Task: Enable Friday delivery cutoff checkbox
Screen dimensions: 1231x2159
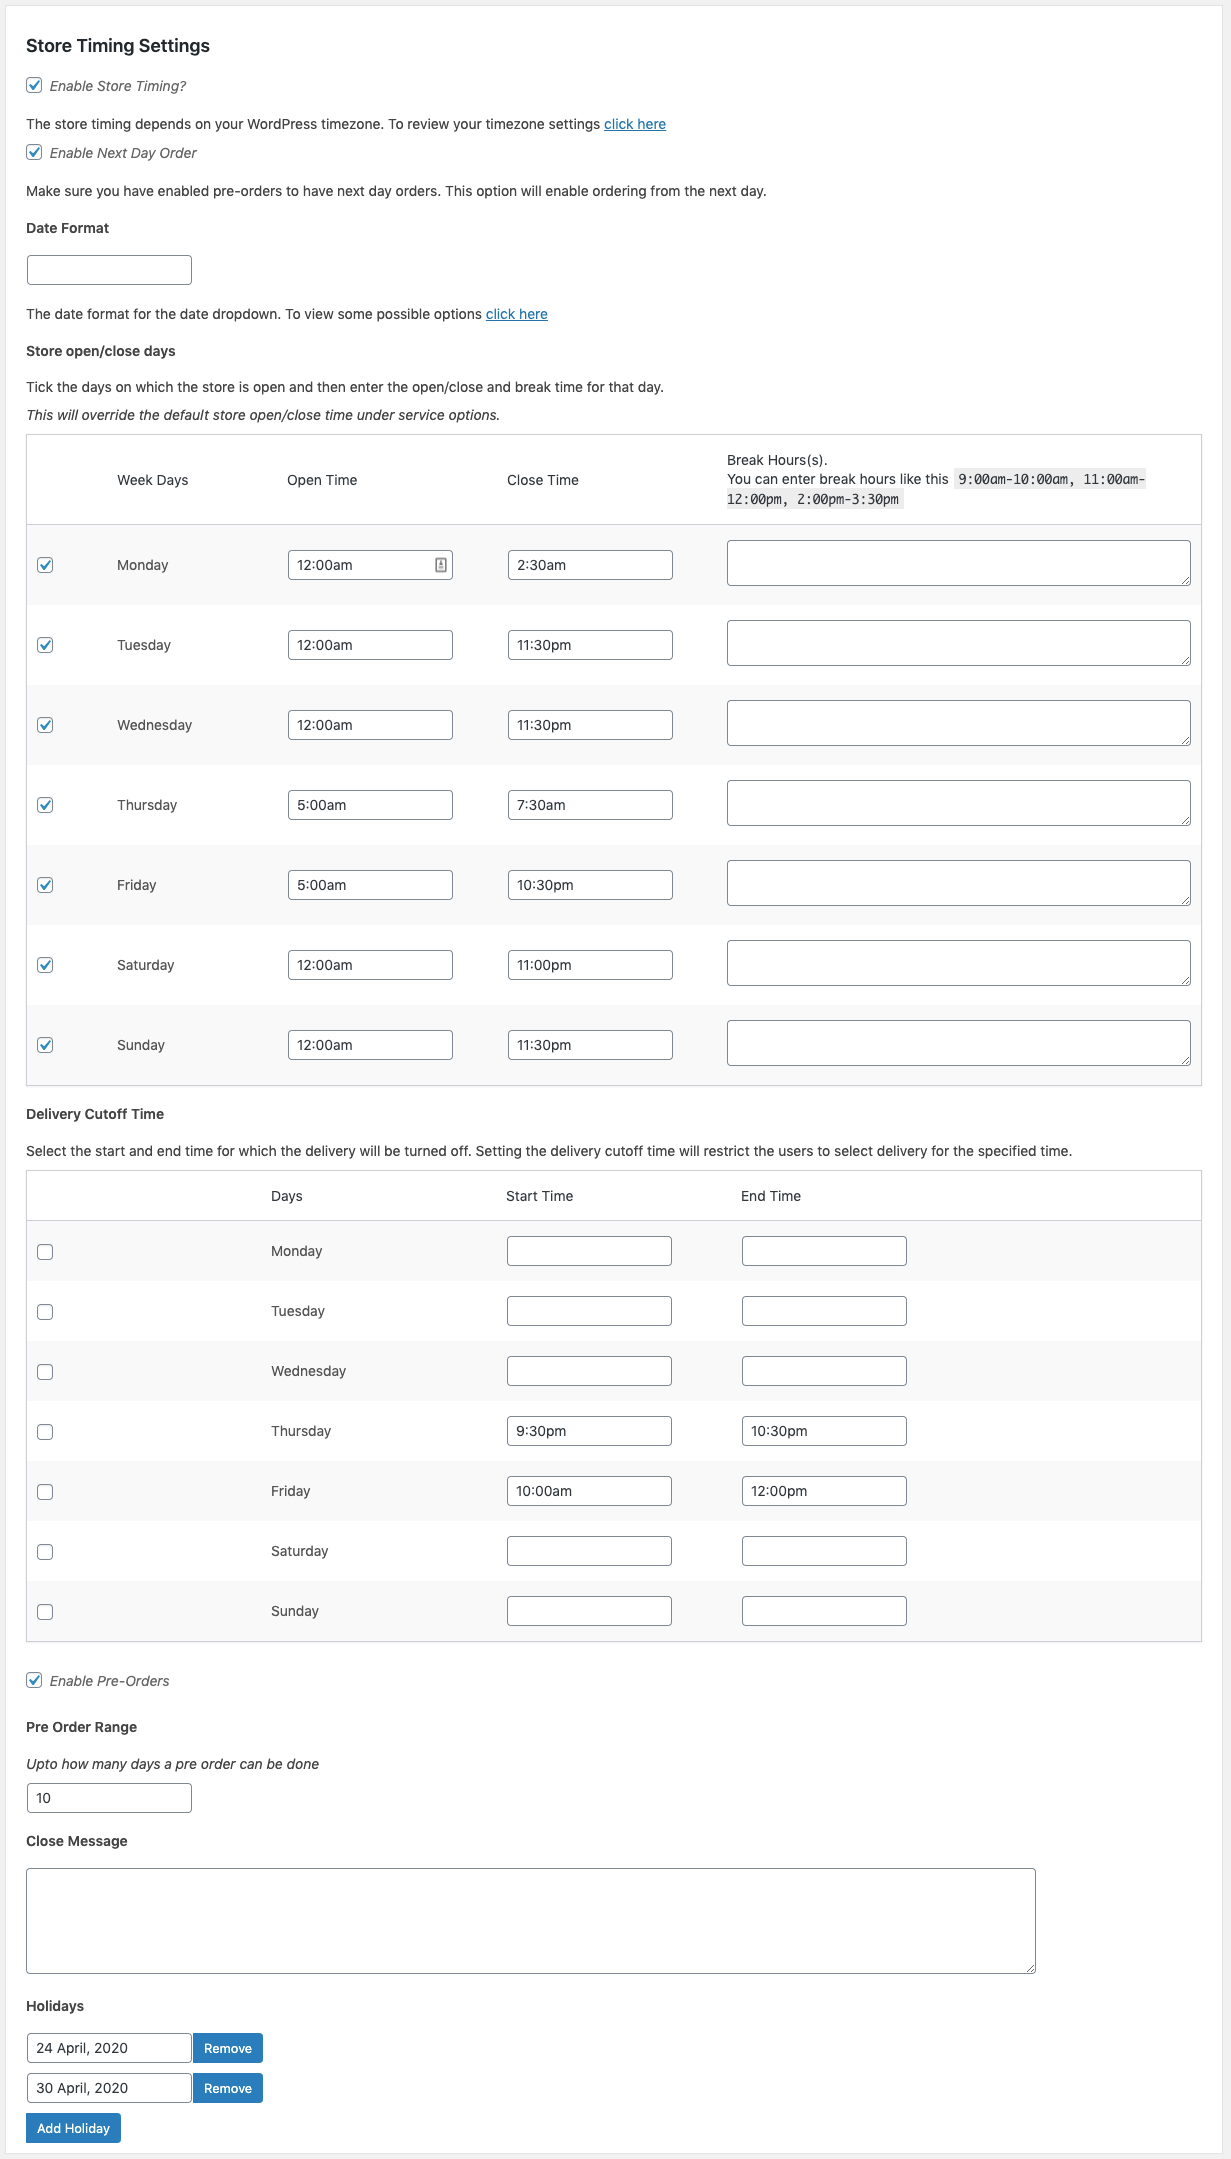Action: [x=45, y=1492]
